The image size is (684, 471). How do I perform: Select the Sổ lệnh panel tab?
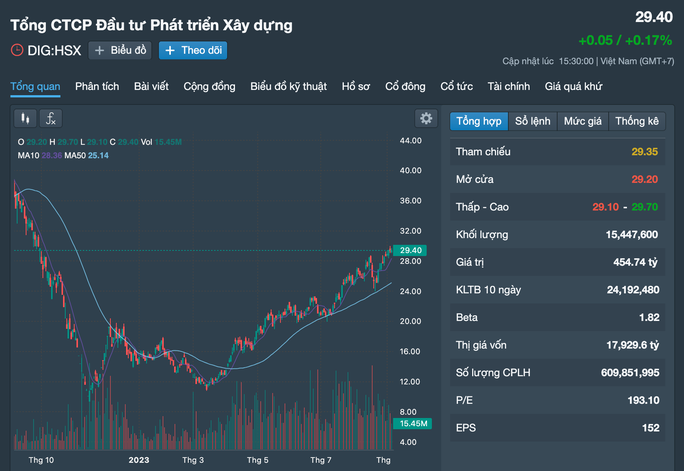coord(532,121)
